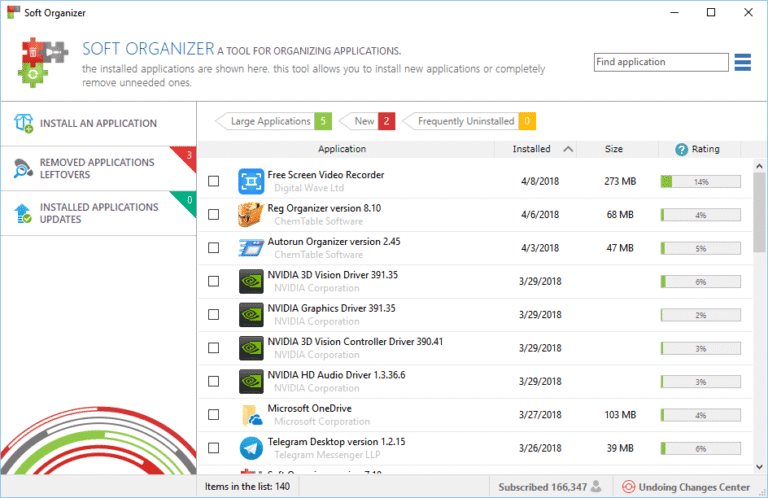Check the NVIDIA 3D Vision Controller Driver checkbox
Viewport: 768px width, 498px height.
coord(214,348)
